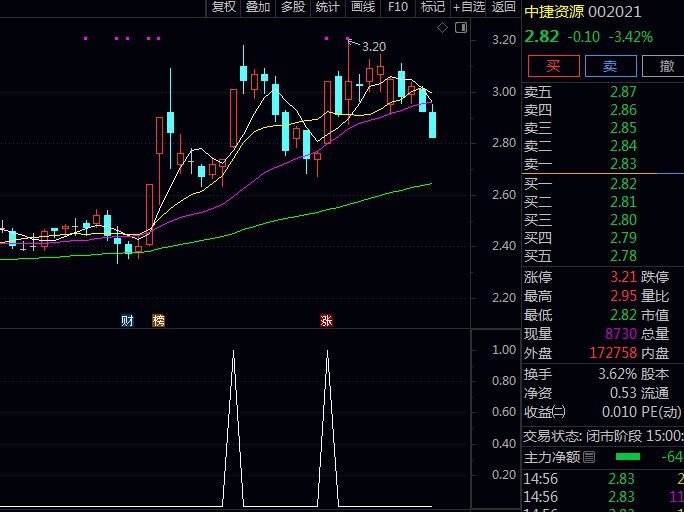Screen dimensions: 684x512
Task: Open the 标记 mark tool
Action: pyautogui.click(x=433, y=7)
